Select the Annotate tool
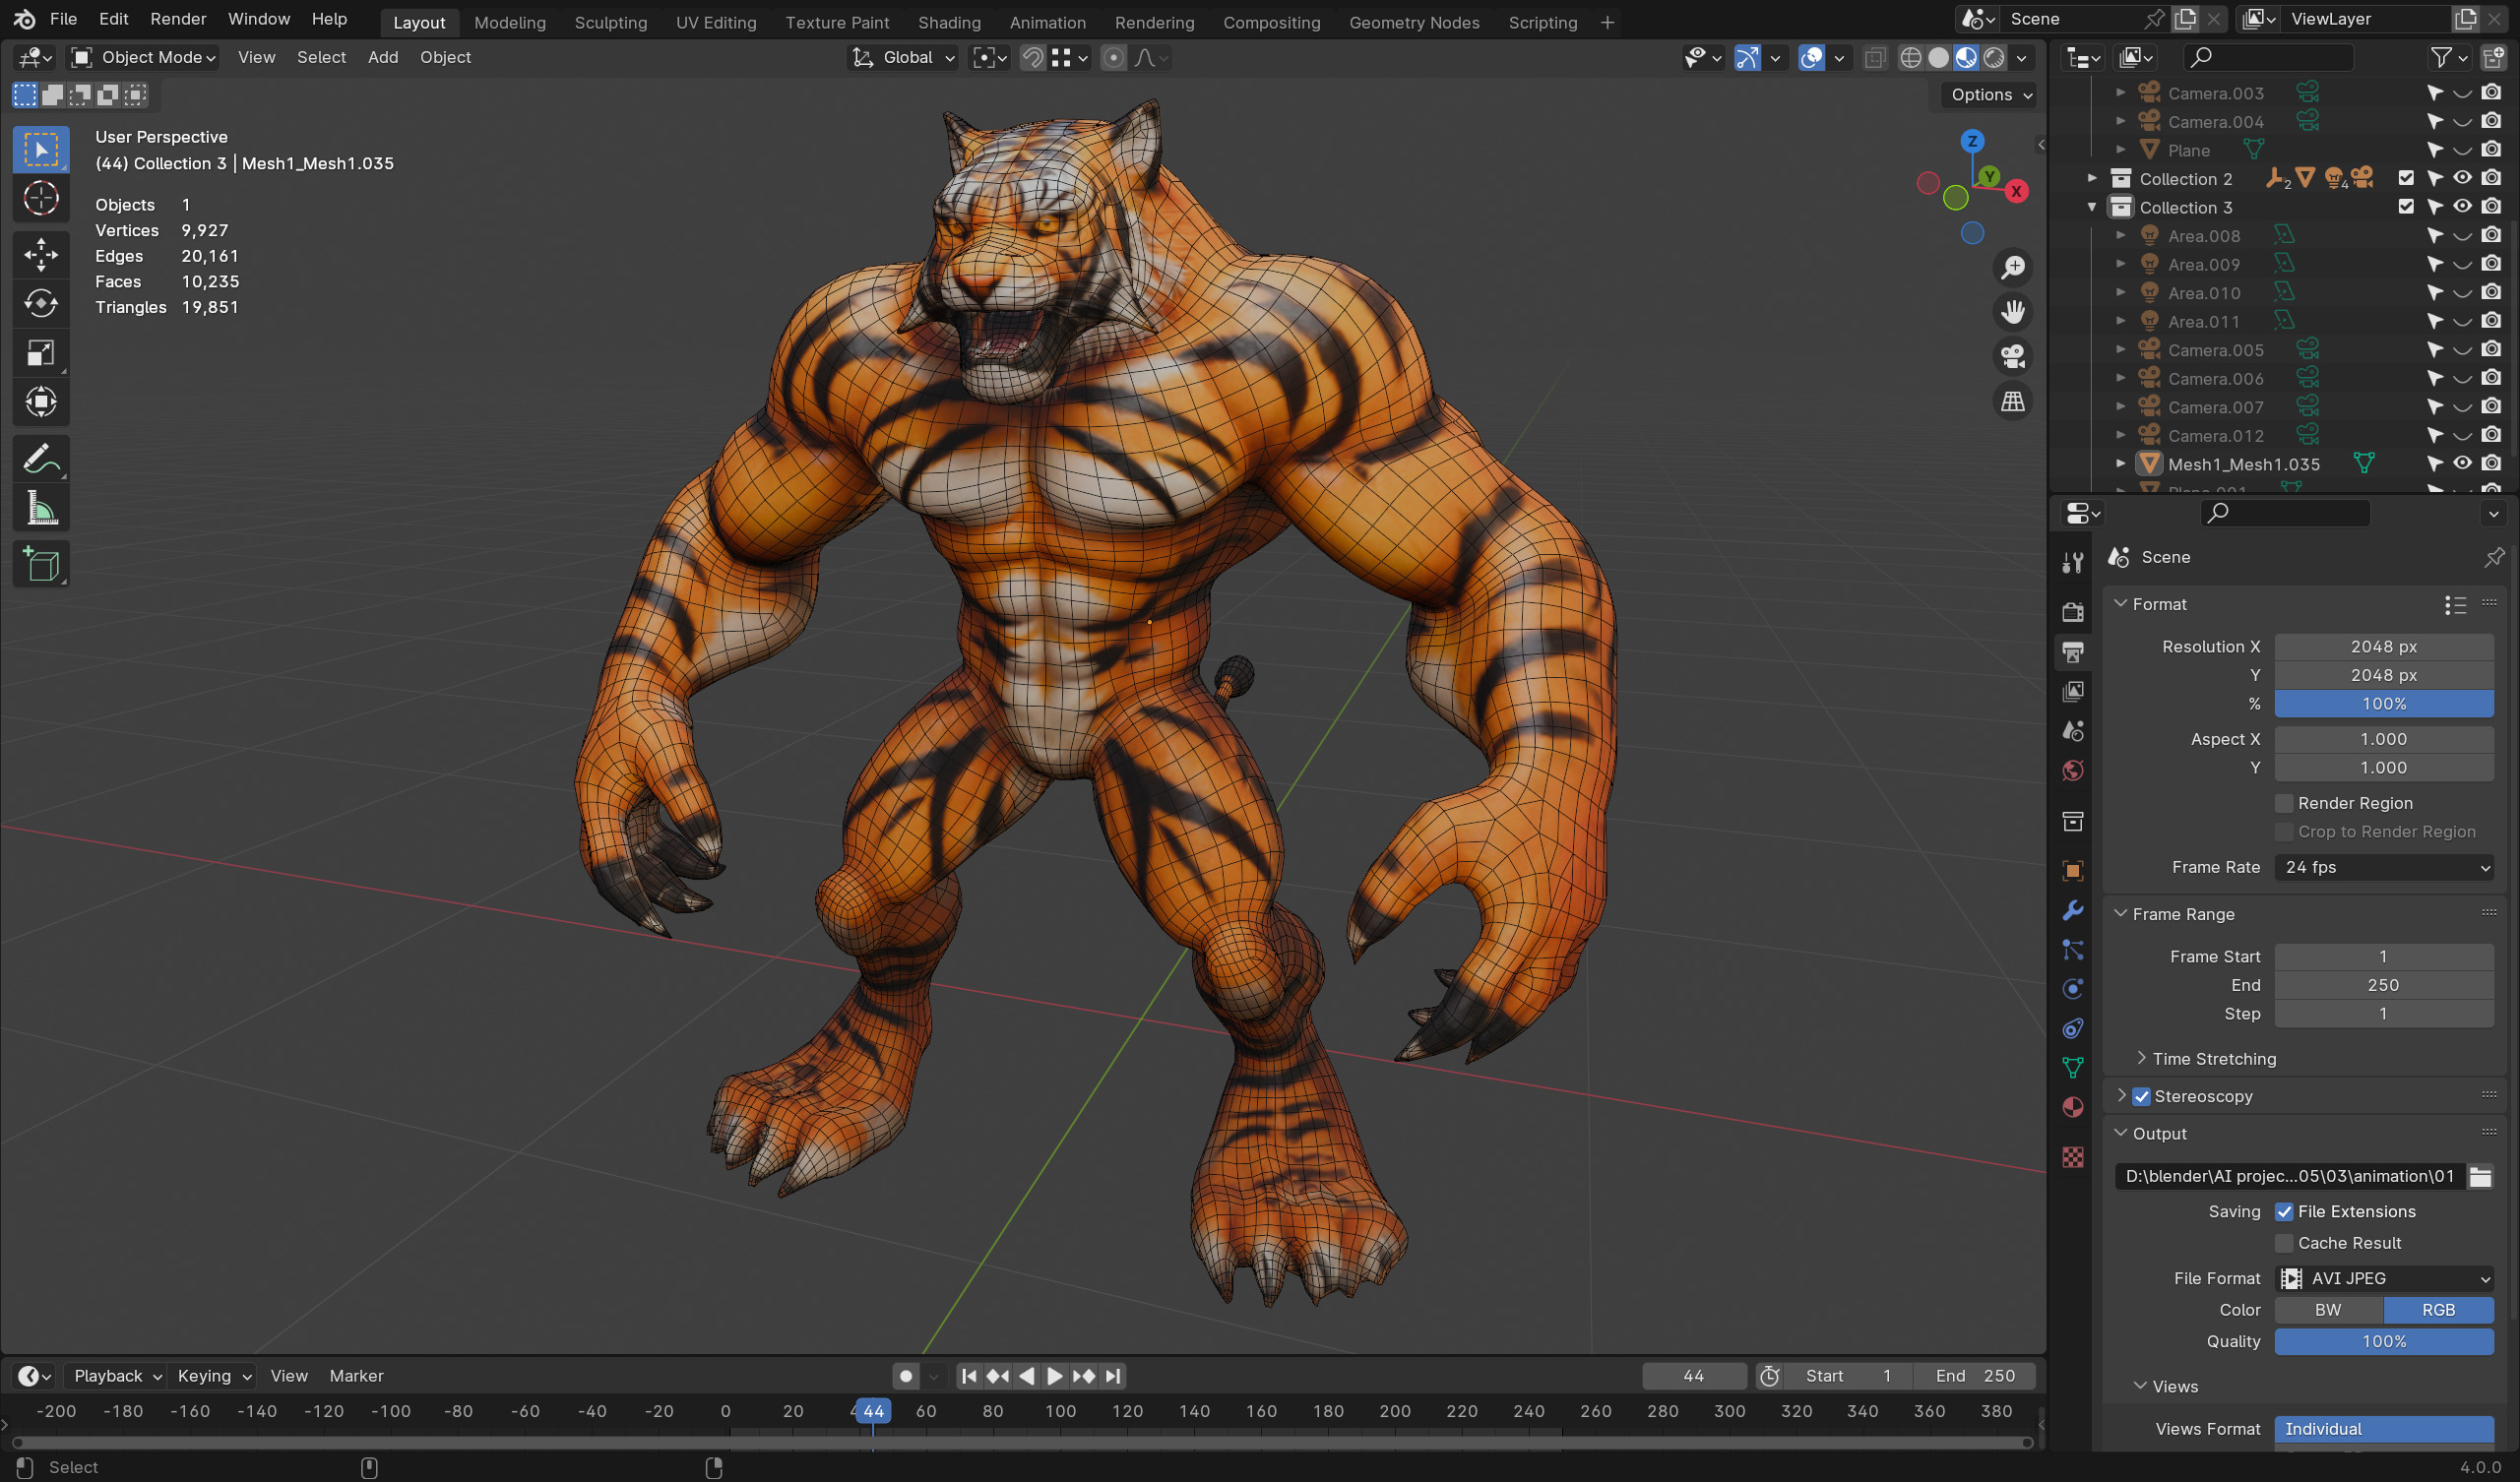Screen dimensions: 2520x1482 (x=41, y=459)
